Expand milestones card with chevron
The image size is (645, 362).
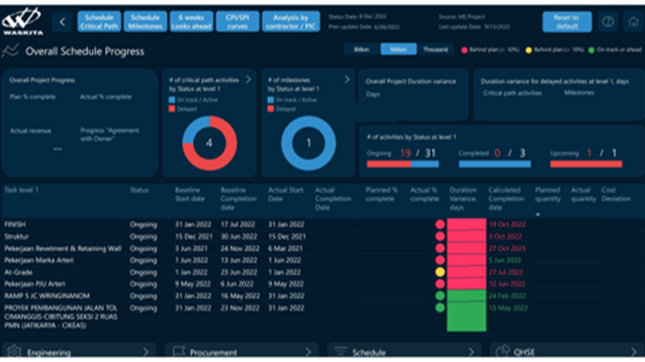point(347,79)
